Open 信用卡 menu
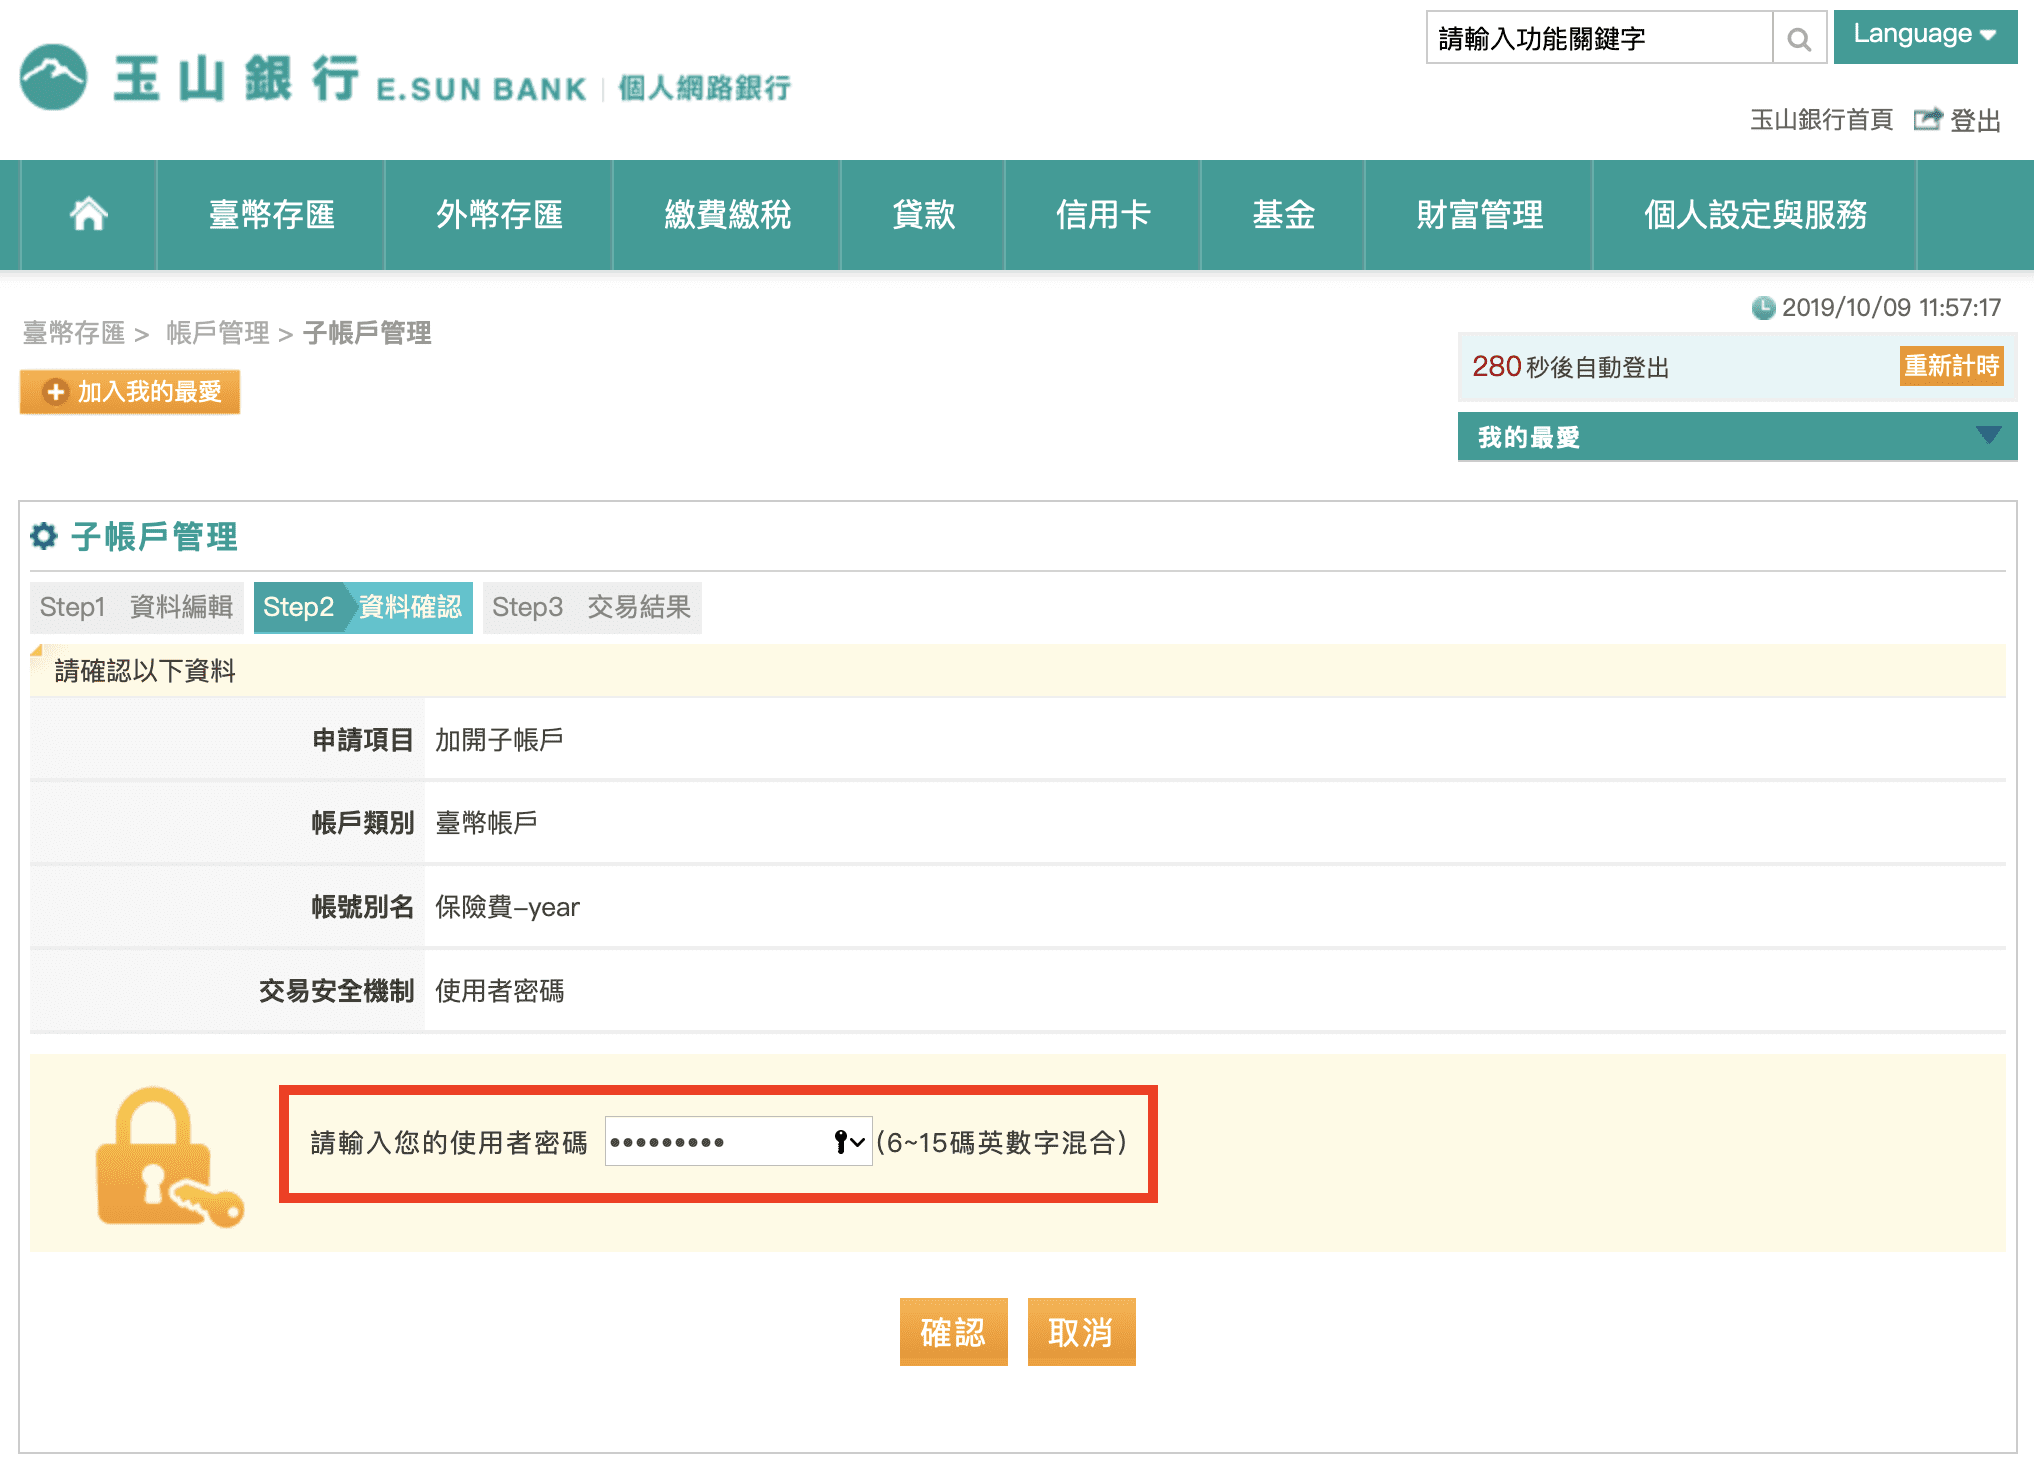The image size is (2034, 1470). [1103, 214]
